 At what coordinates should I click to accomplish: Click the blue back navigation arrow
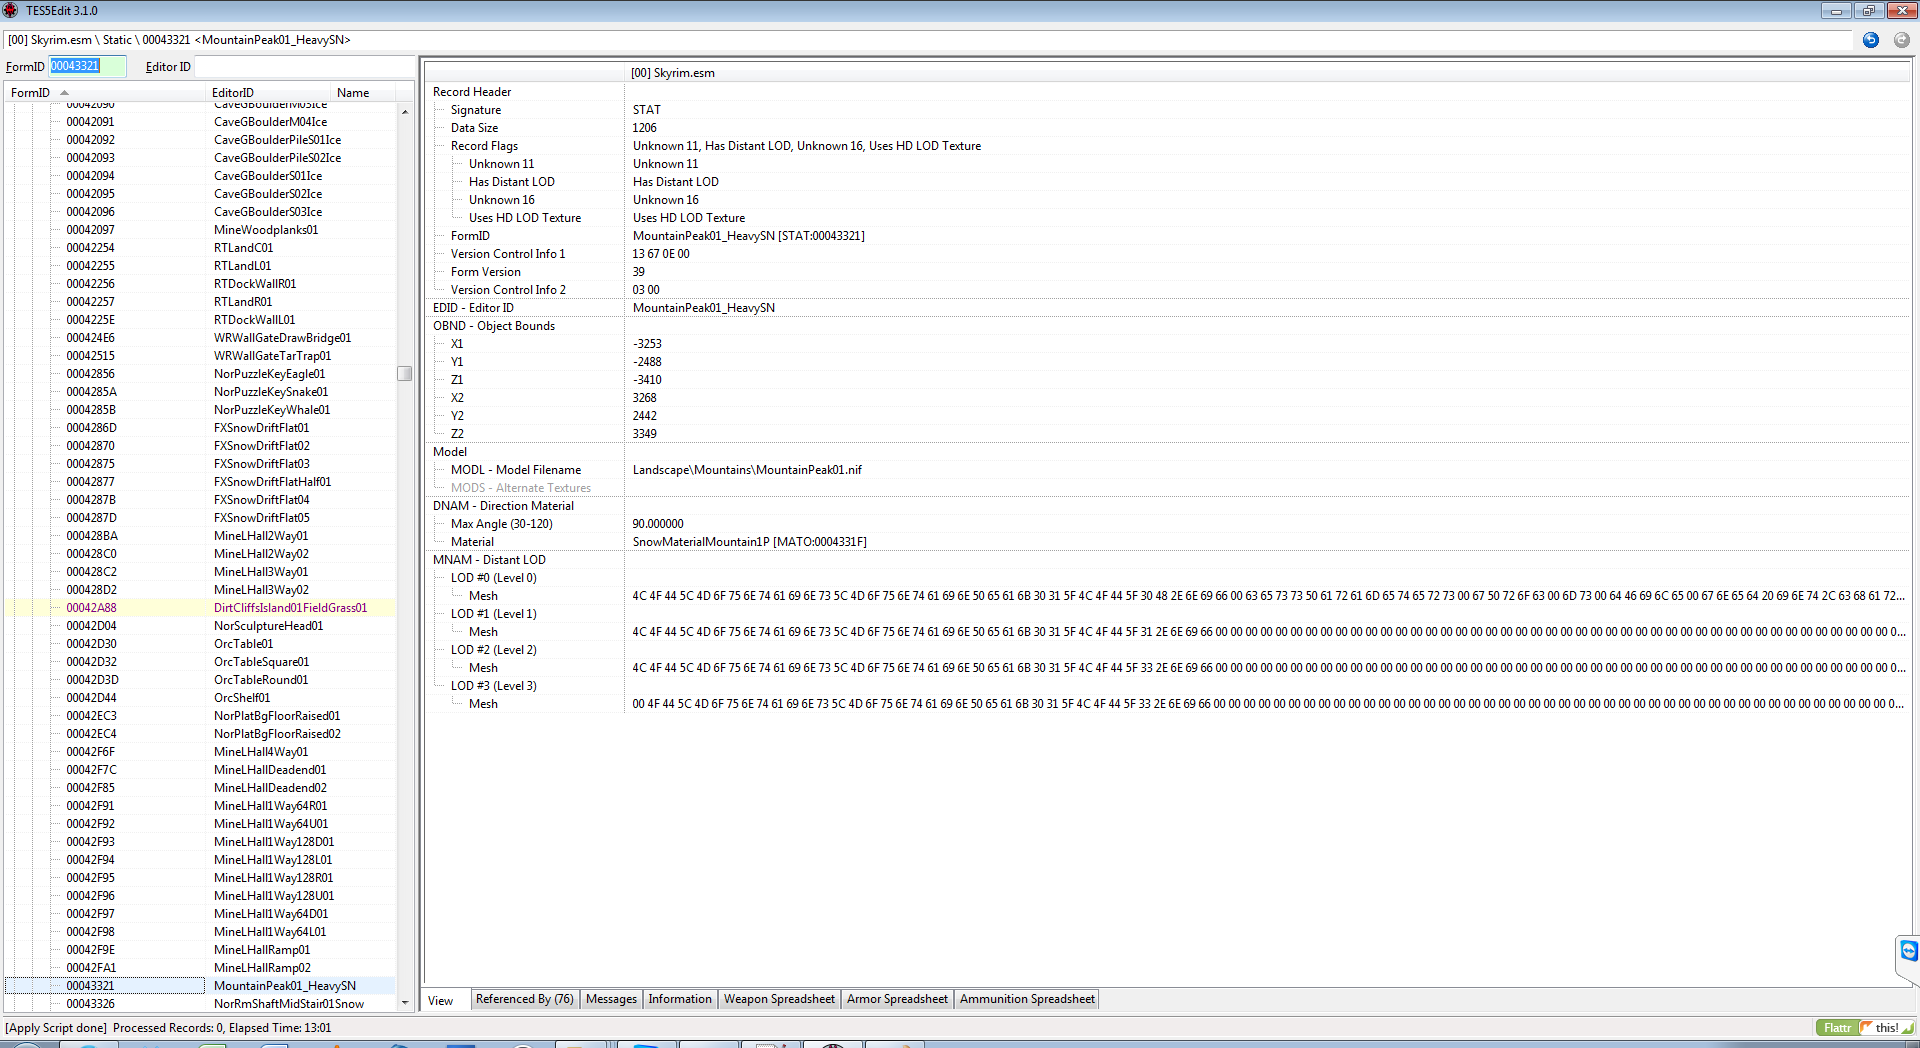click(x=1870, y=40)
